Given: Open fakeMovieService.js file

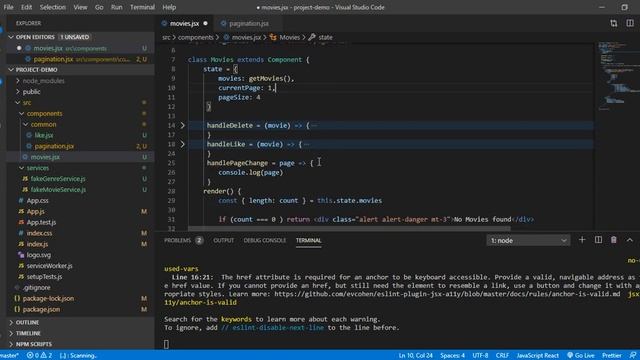Looking at the screenshot, I should 58,190.
